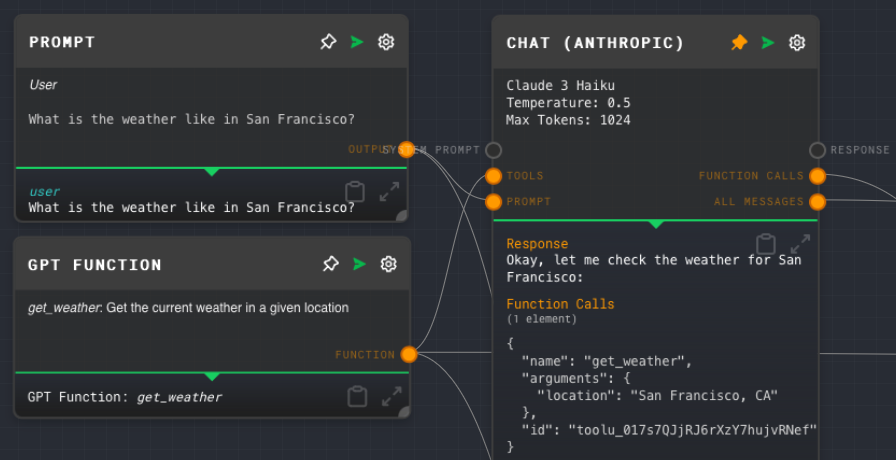Copy Prompt node output to clipboard
896x460 pixels.
click(x=355, y=191)
